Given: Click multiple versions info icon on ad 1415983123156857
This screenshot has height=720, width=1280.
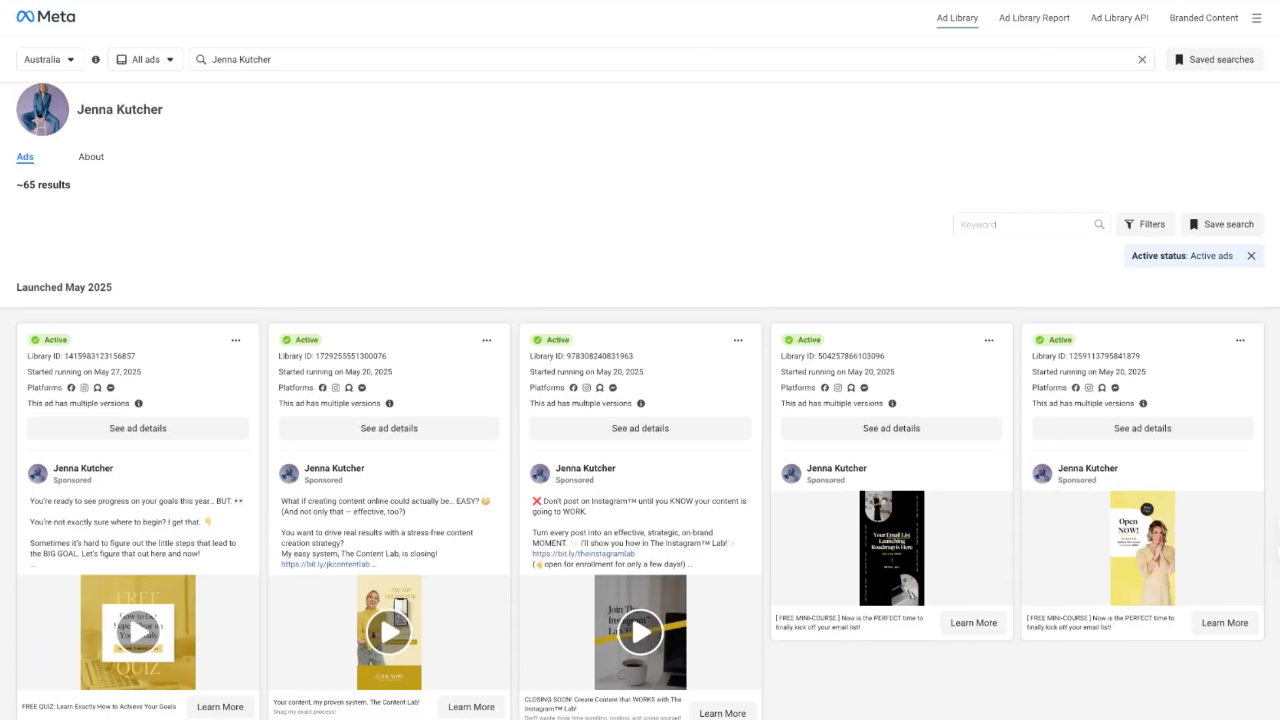Looking at the screenshot, I should point(138,404).
